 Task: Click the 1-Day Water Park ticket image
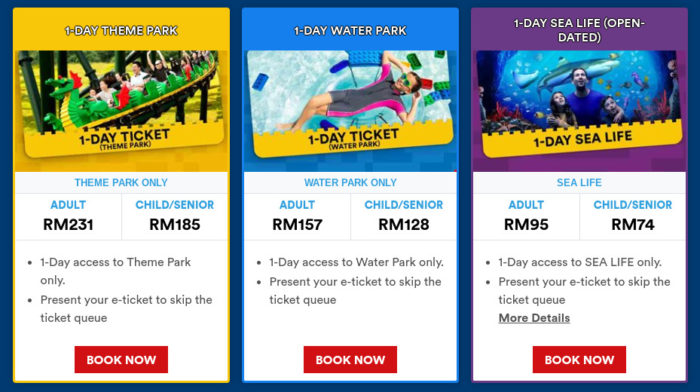[x=350, y=104]
